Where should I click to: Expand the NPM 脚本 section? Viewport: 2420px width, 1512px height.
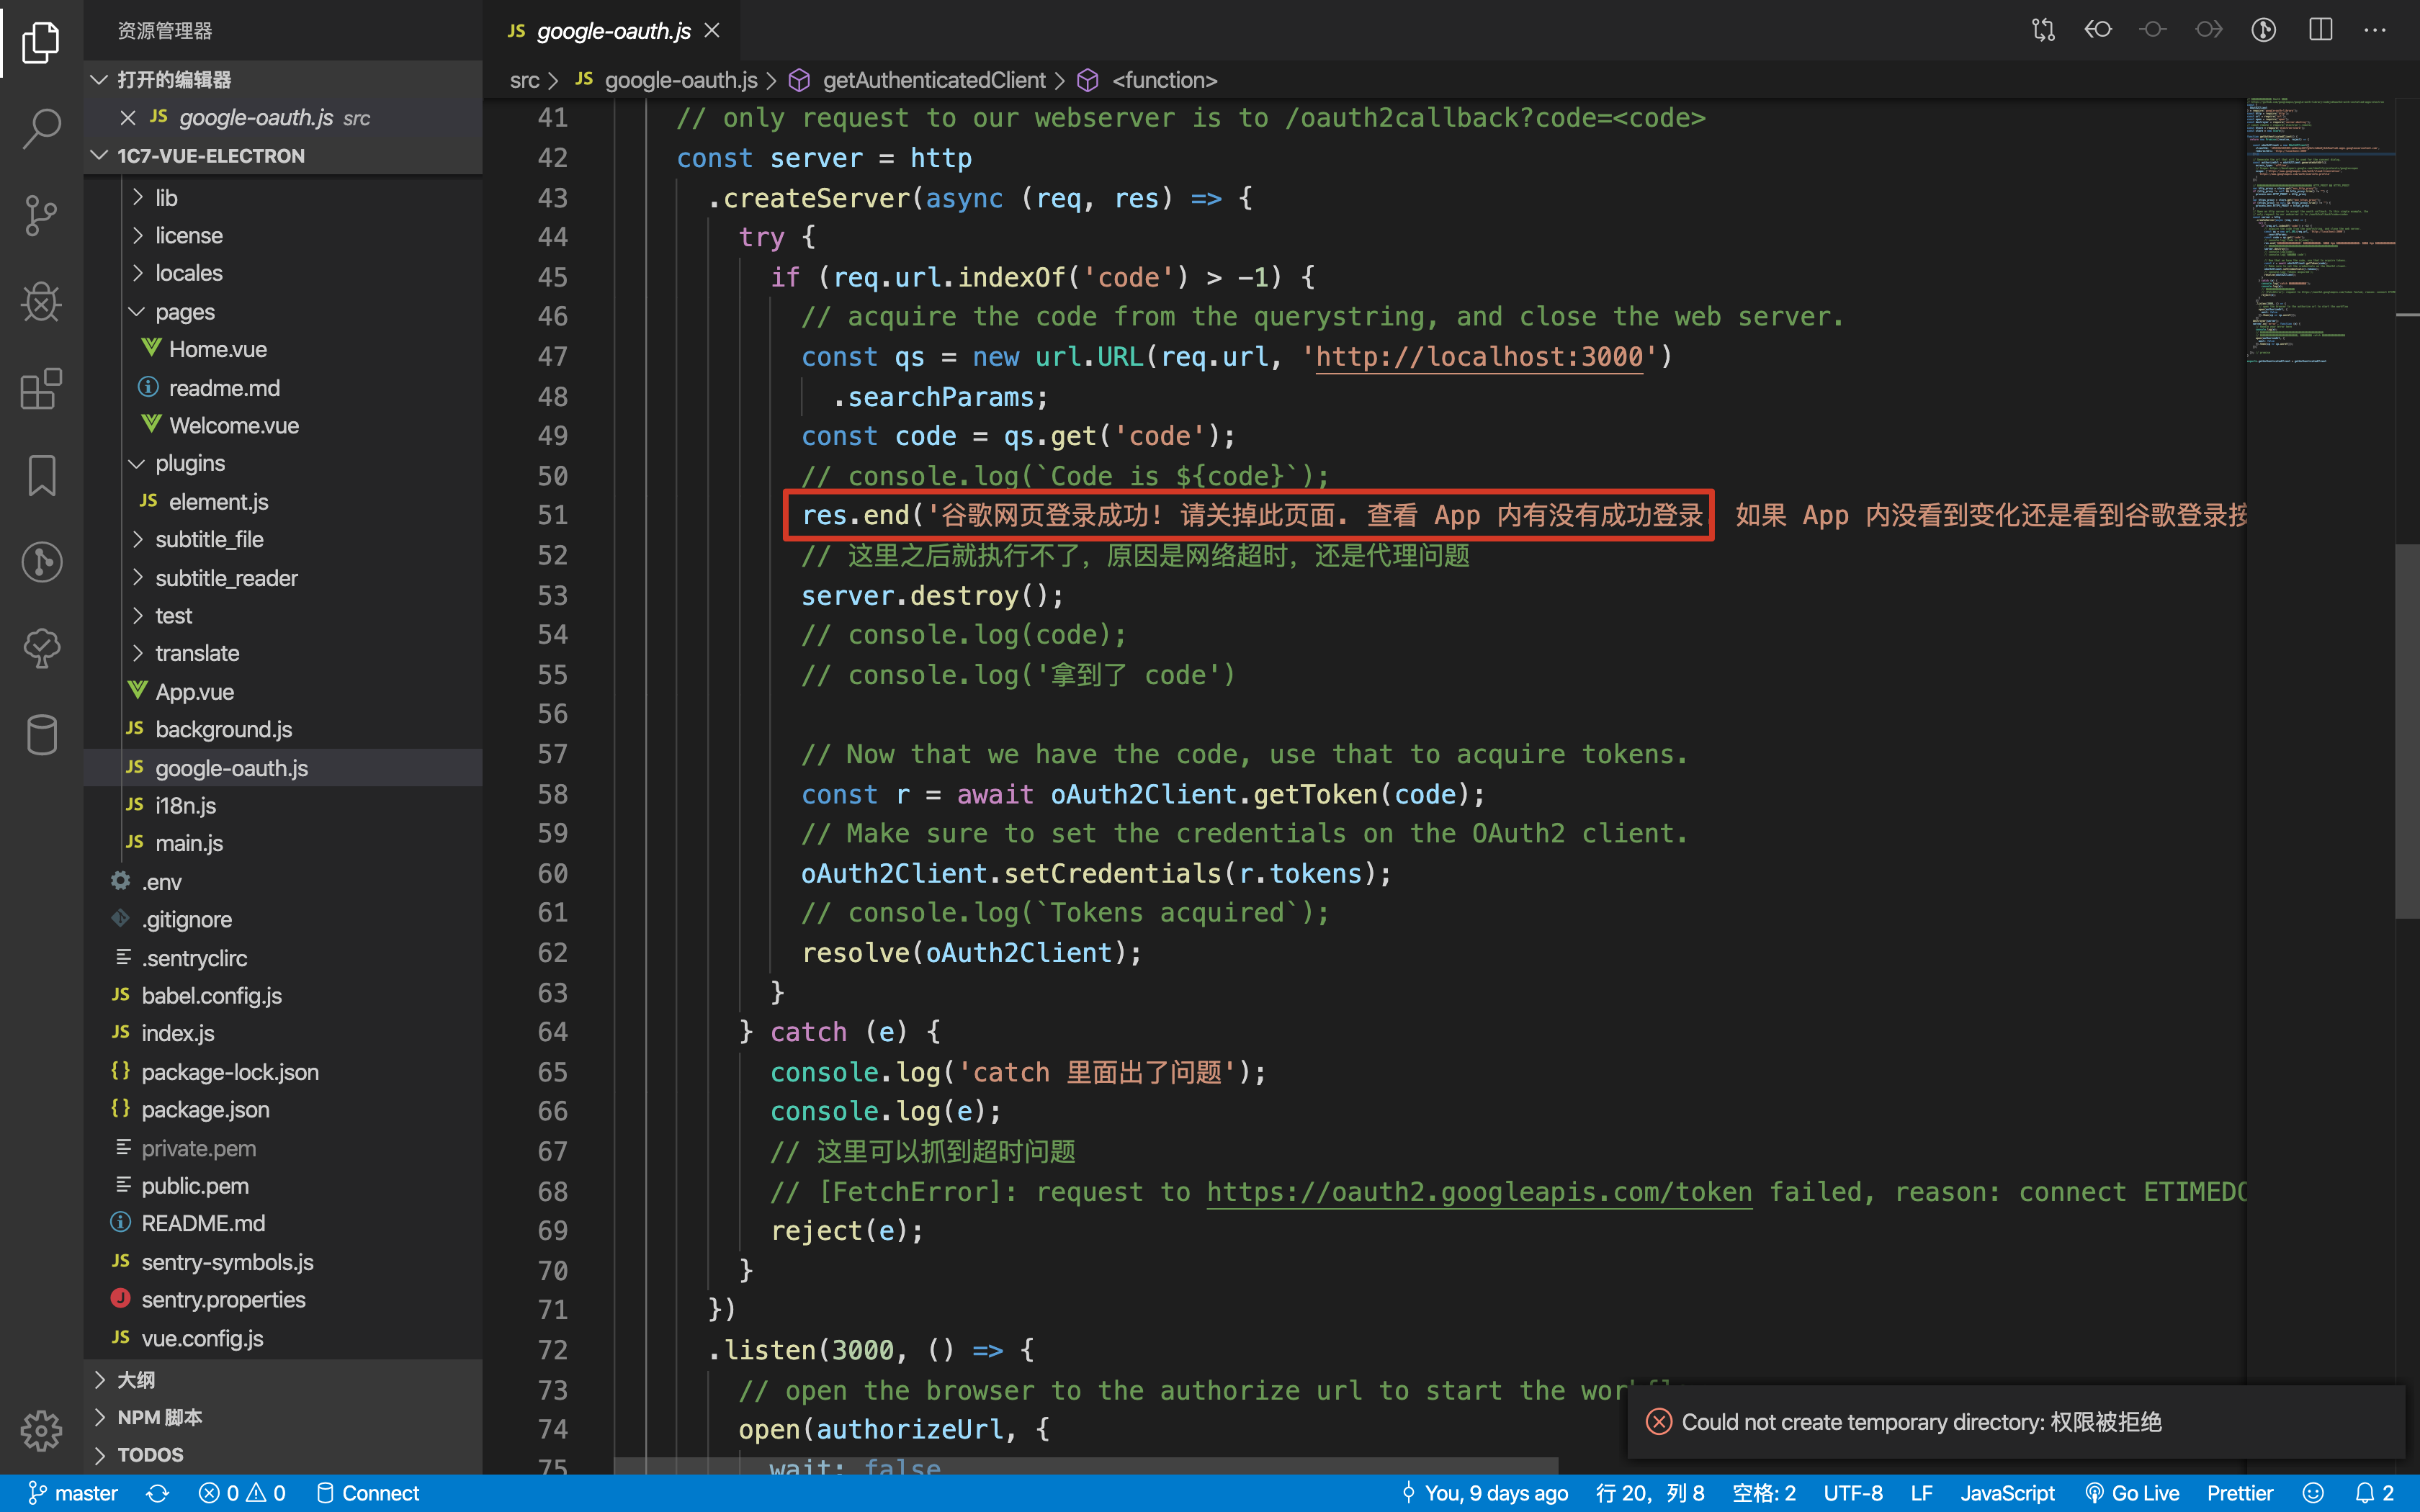(159, 1417)
